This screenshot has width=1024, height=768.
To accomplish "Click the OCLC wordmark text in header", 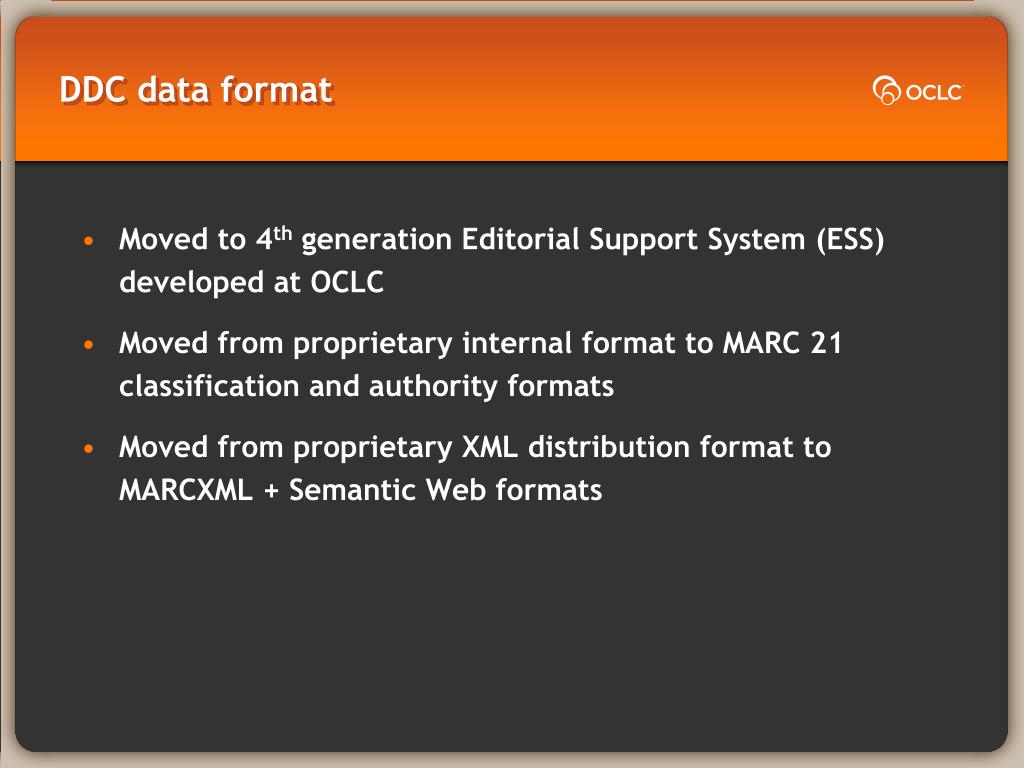I will click(934, 93).
